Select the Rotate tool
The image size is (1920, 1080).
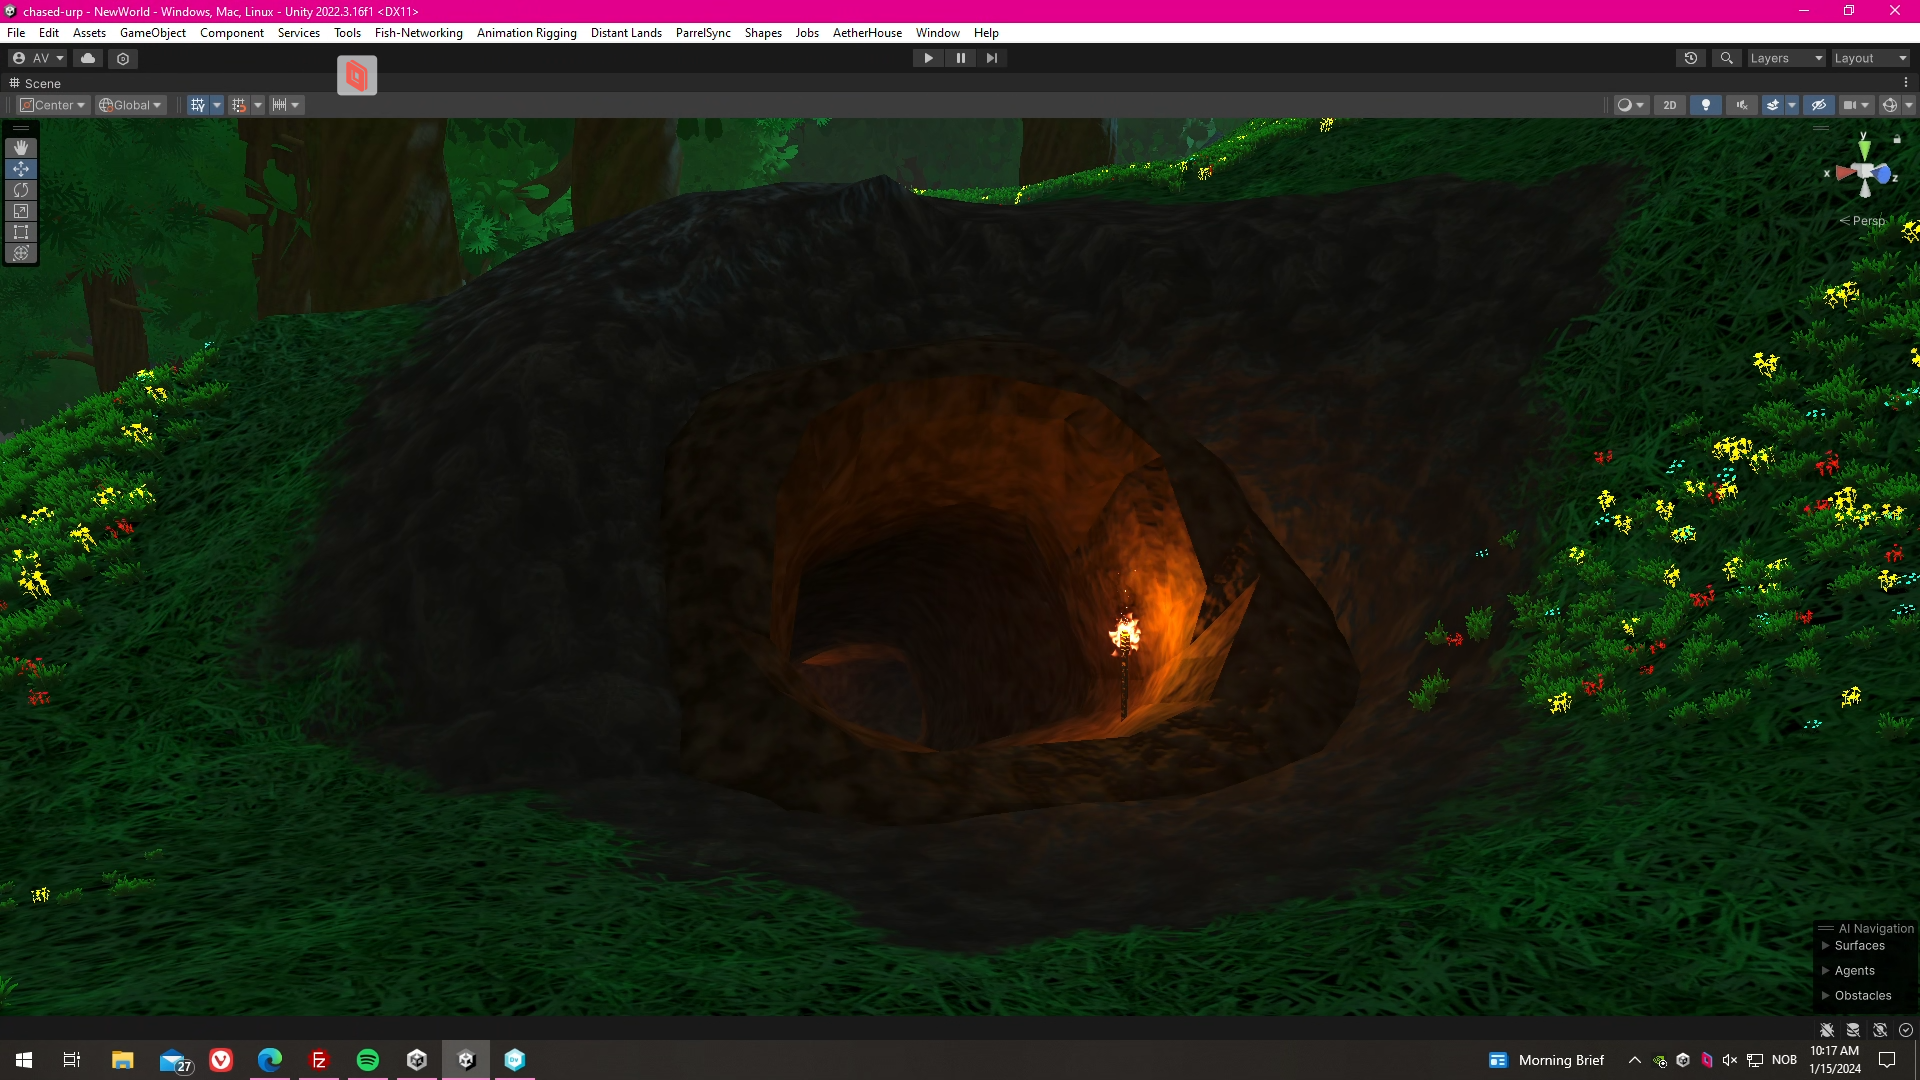point(21,190)
